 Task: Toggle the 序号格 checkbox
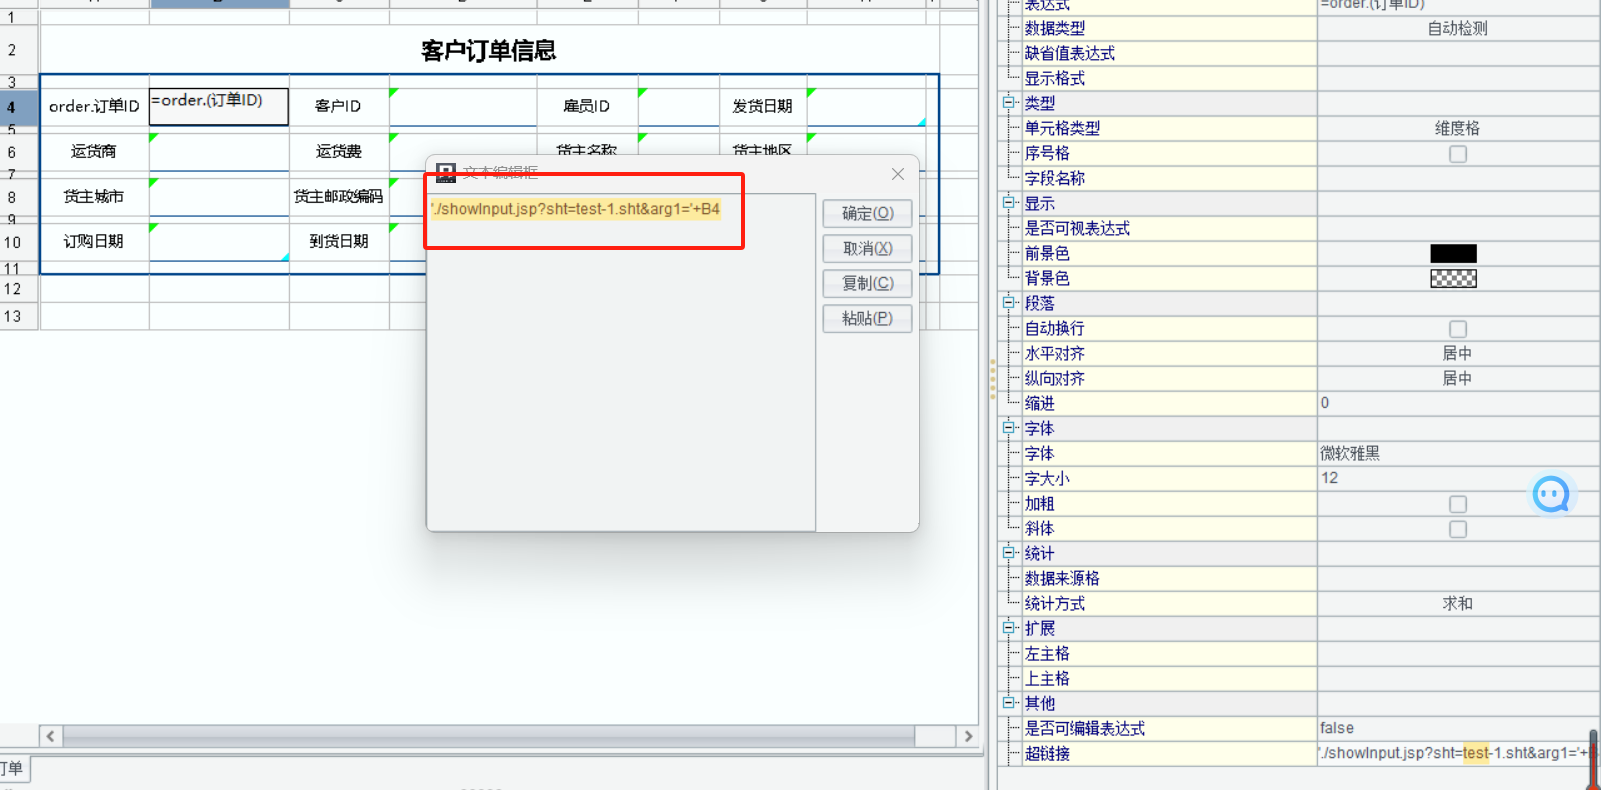coord(1458,154)
